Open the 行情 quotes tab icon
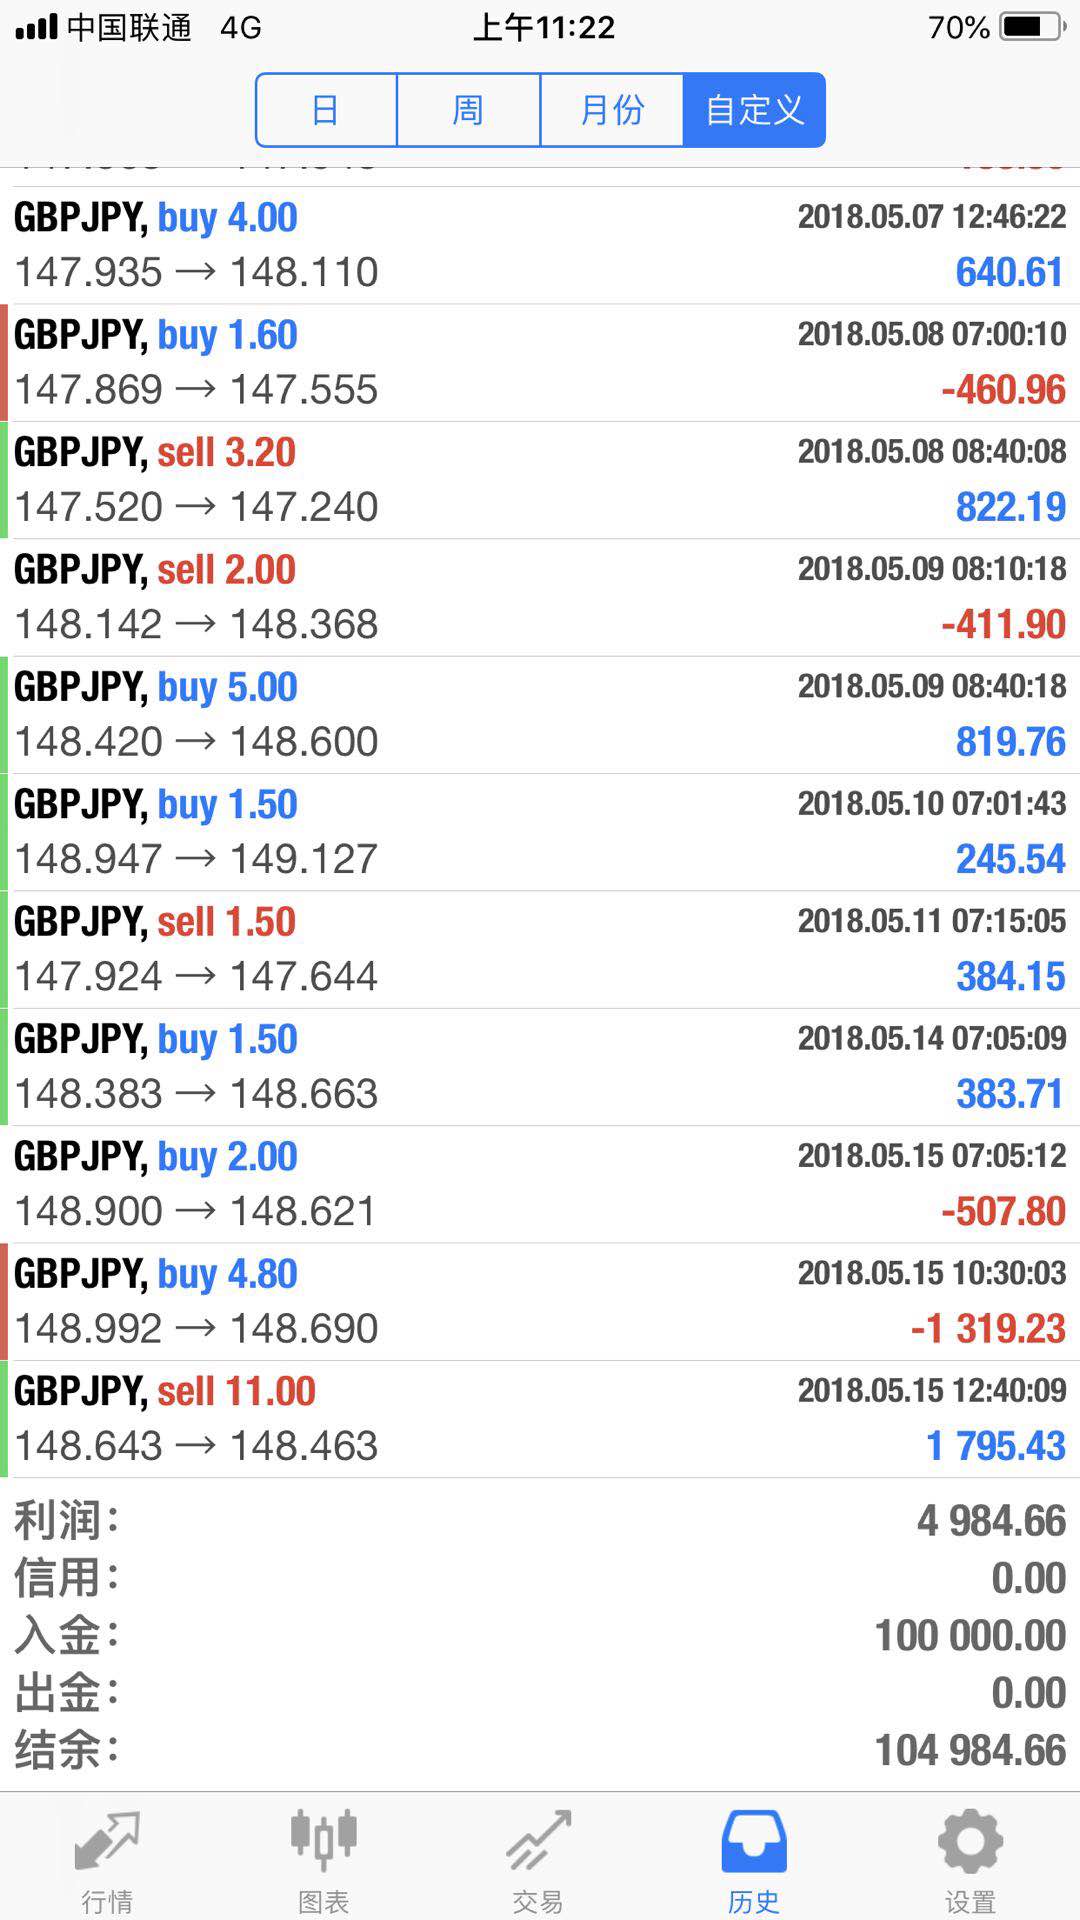 pyautogui.click(x=107, y=1841)
